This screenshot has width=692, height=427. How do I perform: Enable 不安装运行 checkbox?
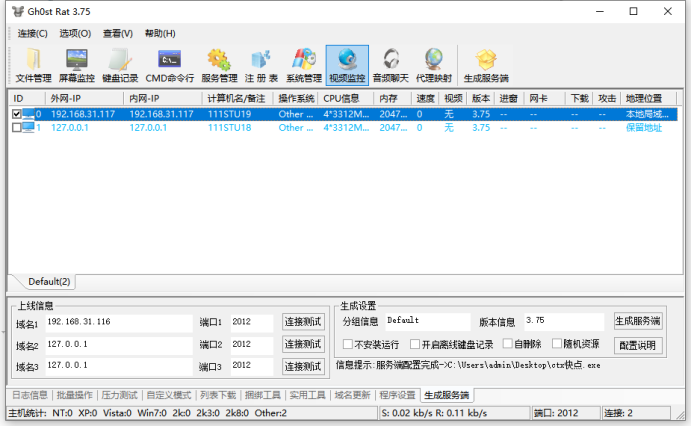(x=348, y=344)
